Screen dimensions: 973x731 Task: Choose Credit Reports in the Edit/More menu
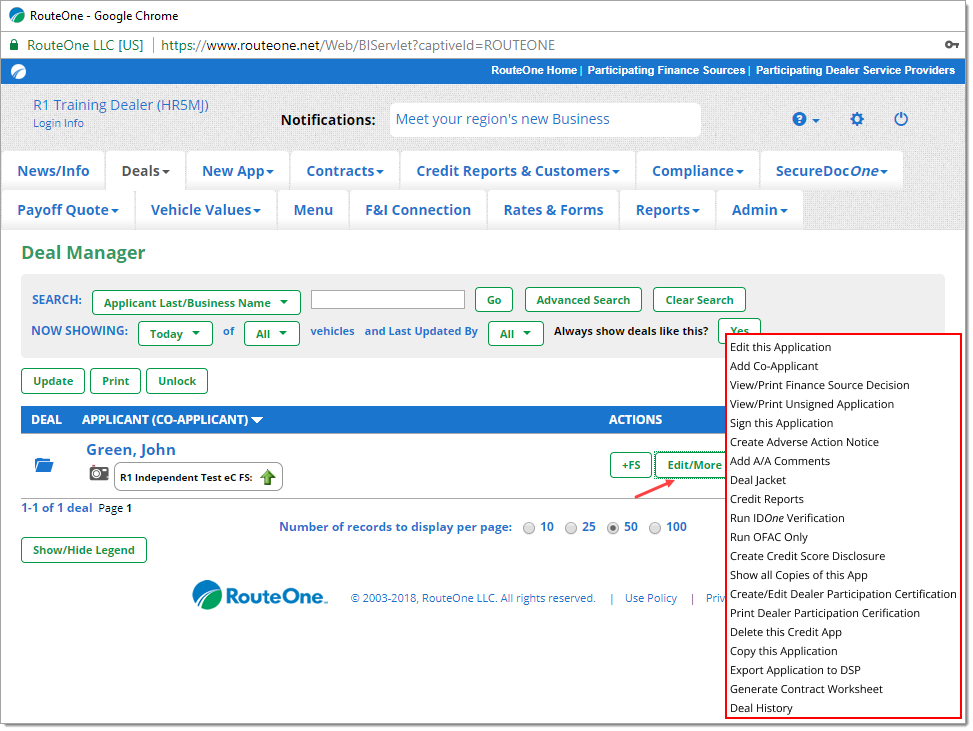[x=766, y=500]
